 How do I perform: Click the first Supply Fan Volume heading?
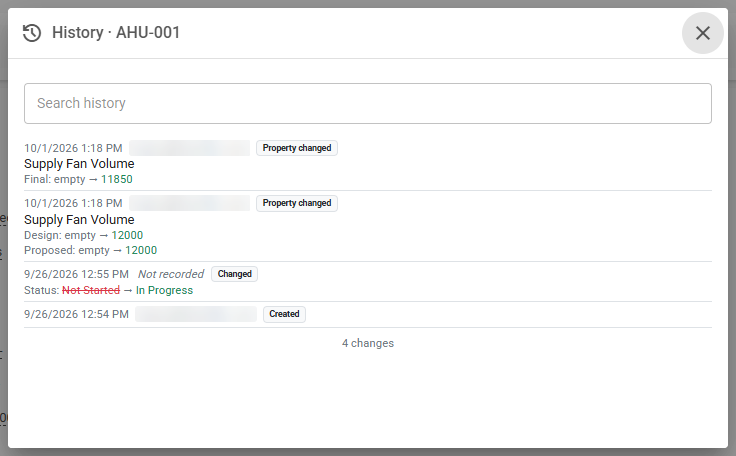[x=79, y=163]
